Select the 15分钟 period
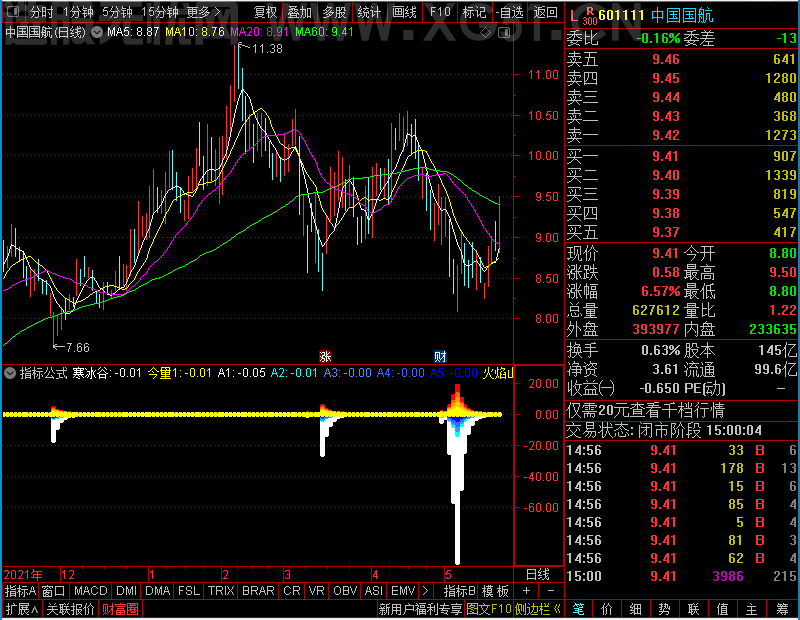Image resolution: width=800 pixels, height=620 pixels. (x=159, y=12)
